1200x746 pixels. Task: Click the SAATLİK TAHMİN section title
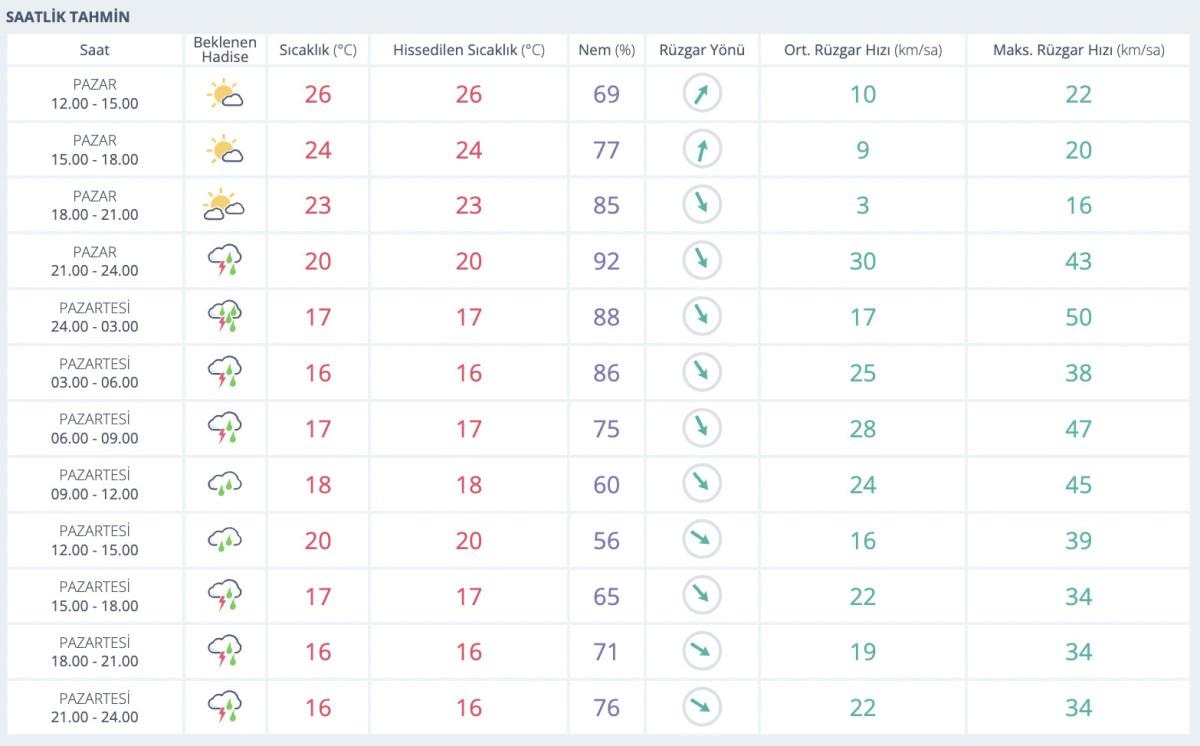[68, 17]
